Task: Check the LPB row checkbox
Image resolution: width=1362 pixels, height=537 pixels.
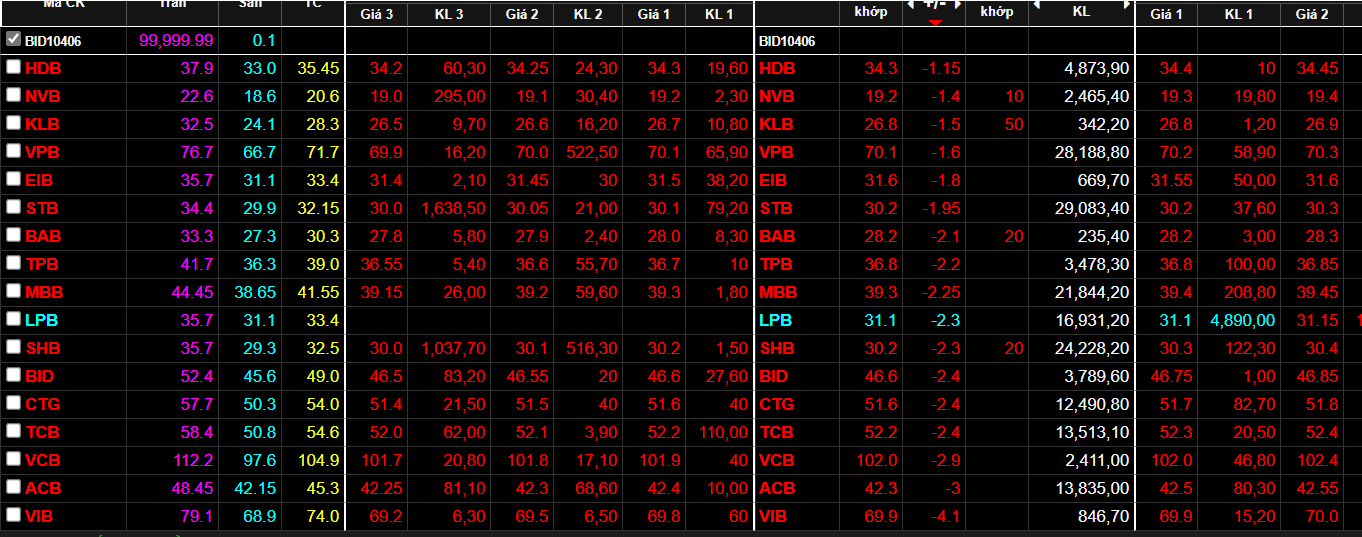Action: (x=13, y=319)
